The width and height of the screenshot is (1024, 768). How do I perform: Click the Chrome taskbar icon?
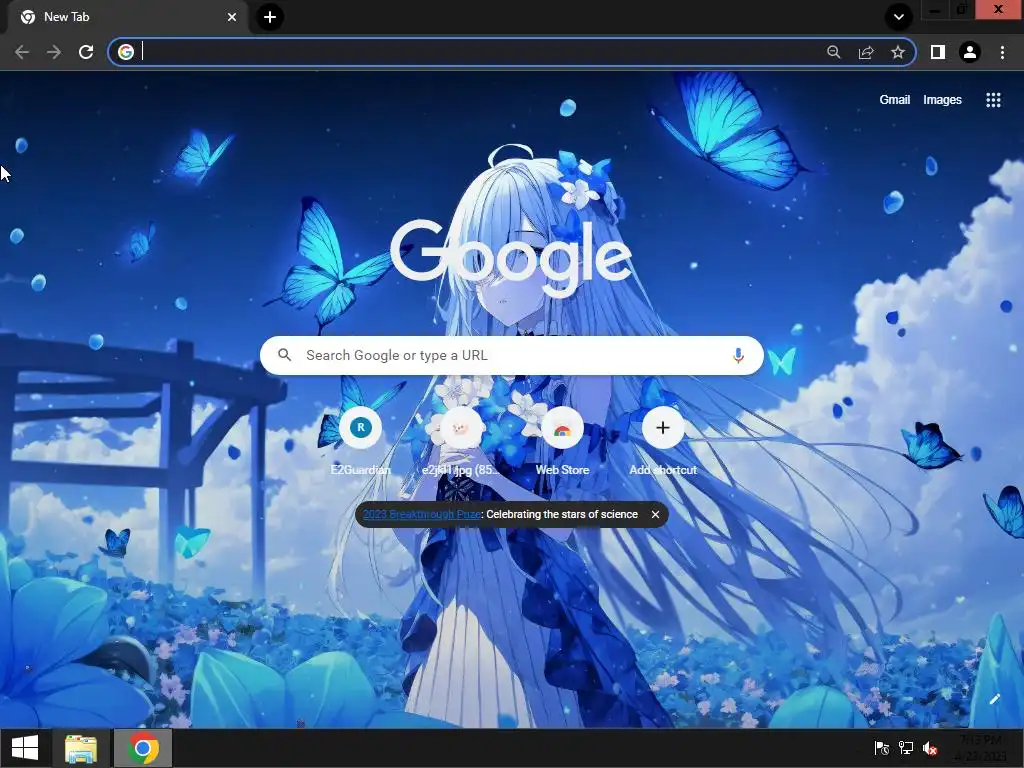click(143, 748)
